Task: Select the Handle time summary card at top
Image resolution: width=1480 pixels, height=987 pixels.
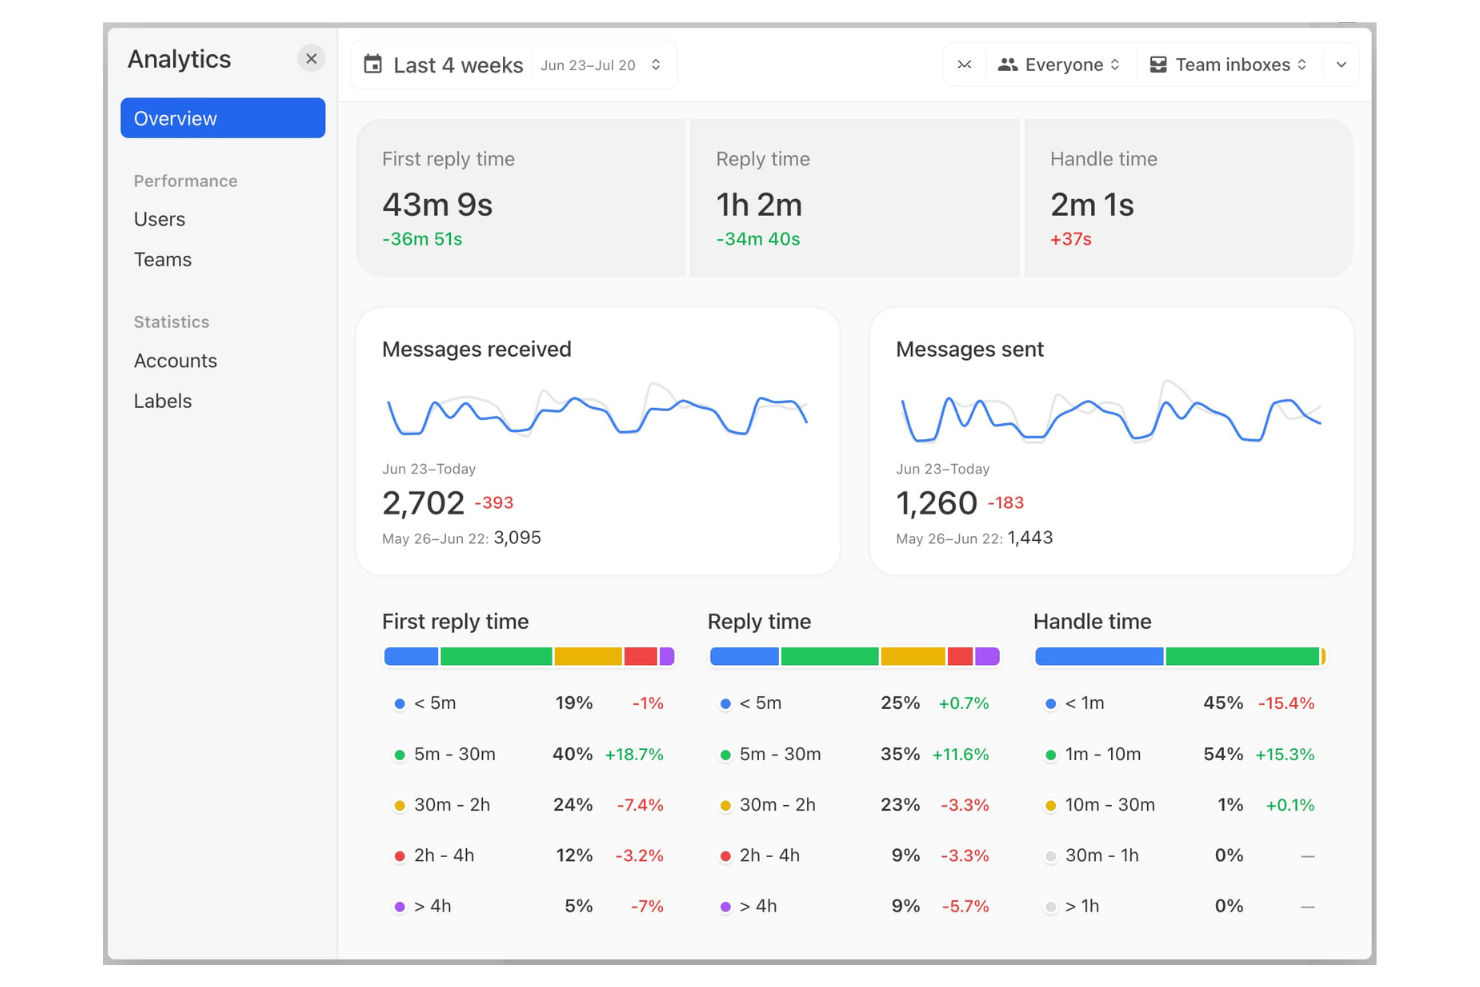Action: point(1188,198)
